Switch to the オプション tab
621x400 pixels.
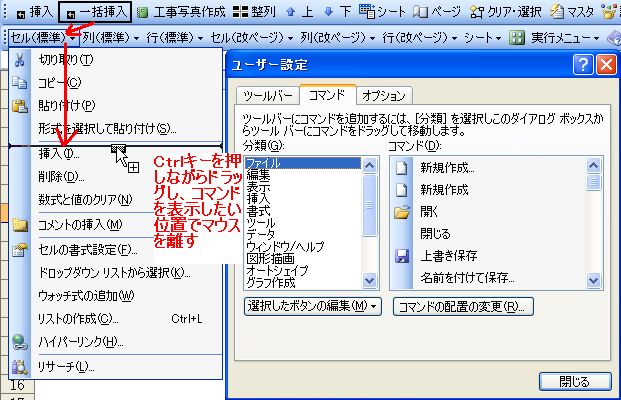pos(383,95)
